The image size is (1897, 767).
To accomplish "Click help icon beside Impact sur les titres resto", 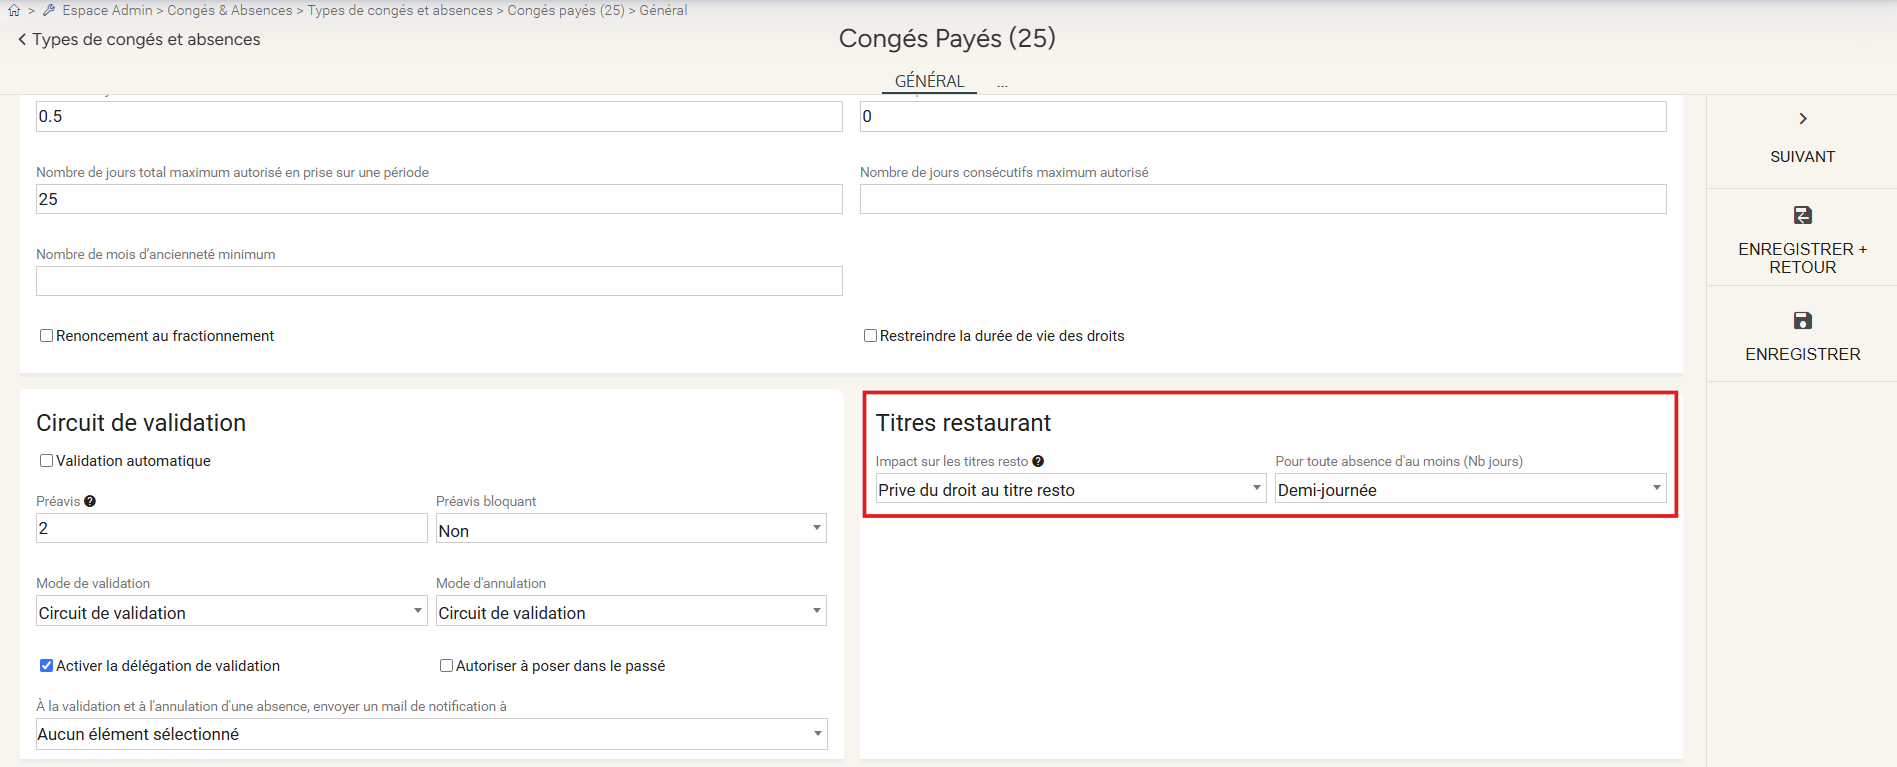I will click(x=1038, y=462).
